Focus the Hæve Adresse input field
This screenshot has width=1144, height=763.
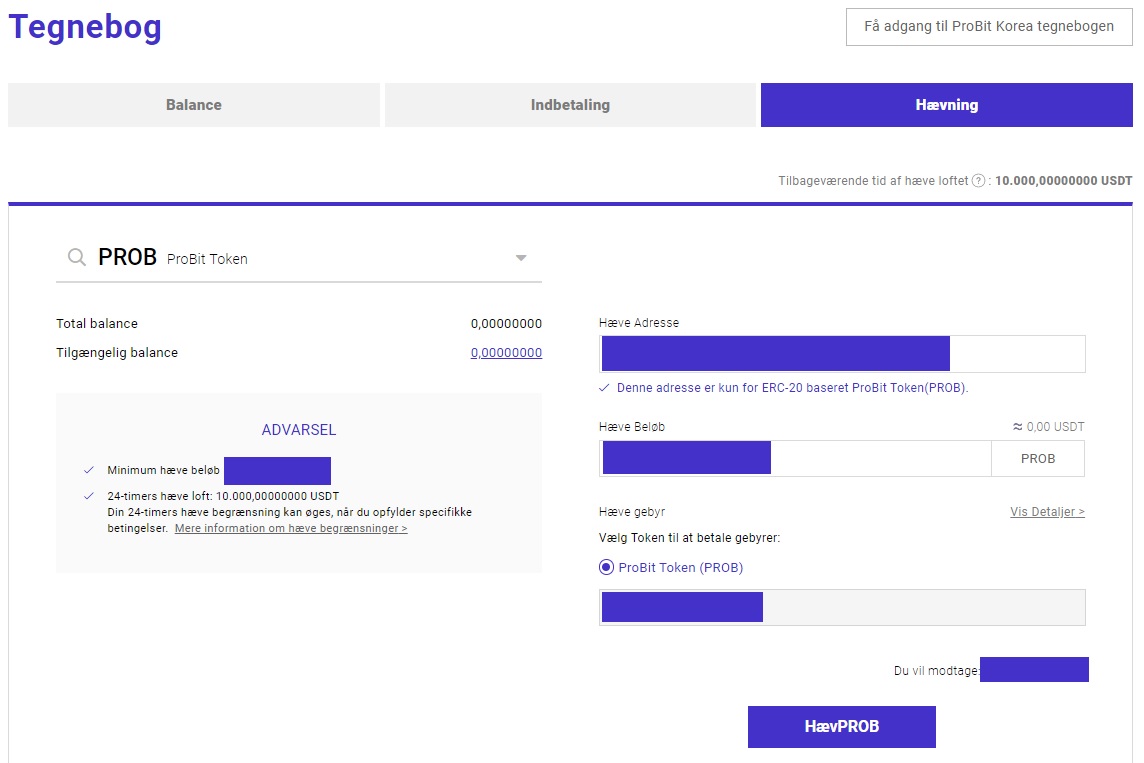click(843, 354)
